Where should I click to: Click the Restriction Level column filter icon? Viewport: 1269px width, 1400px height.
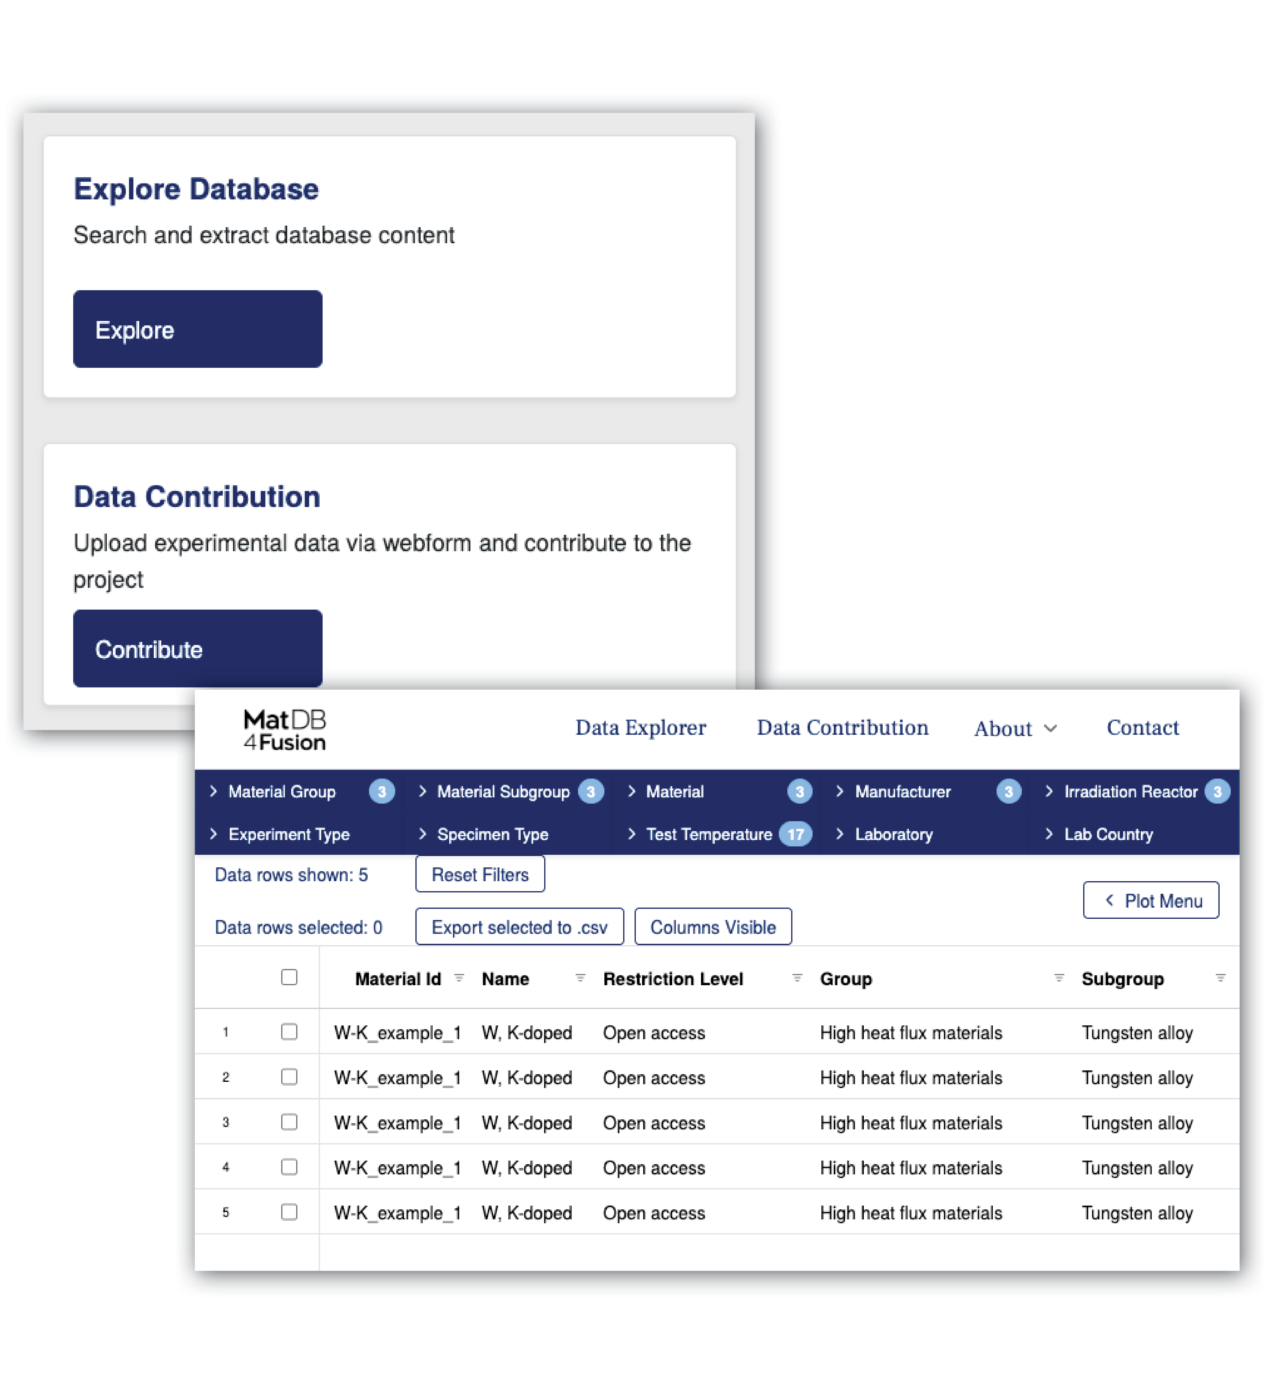797,978
